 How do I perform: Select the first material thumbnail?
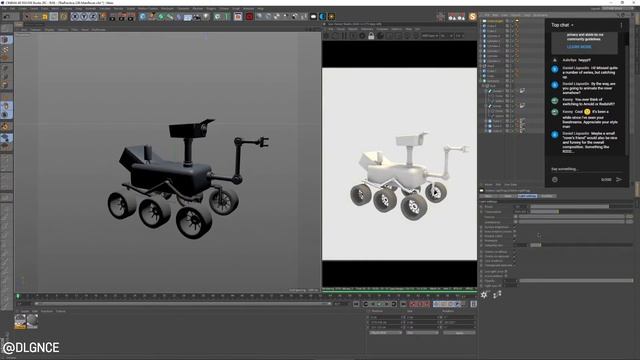coord(20,322)
